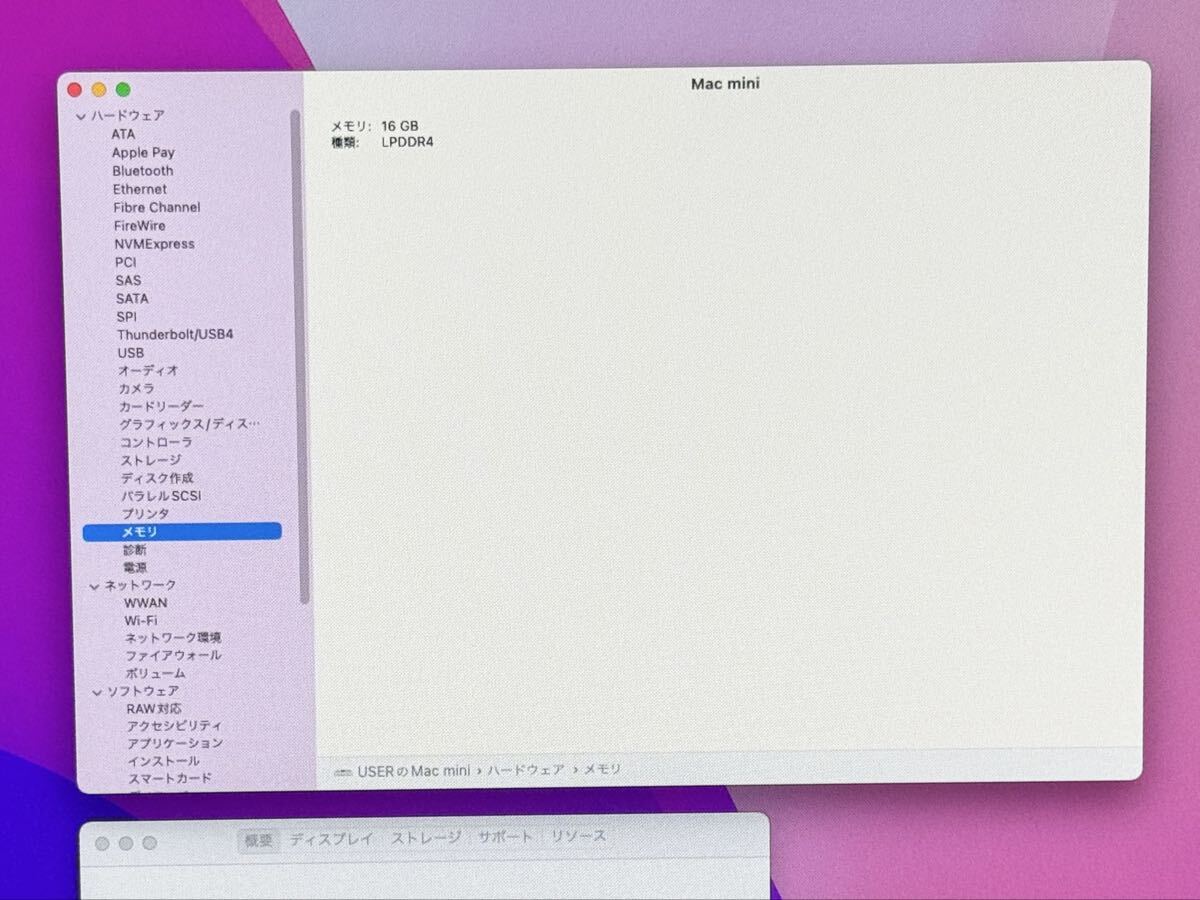Open the ストレージ tab in lower window
1200x900 pixels.
pos(426,838)
